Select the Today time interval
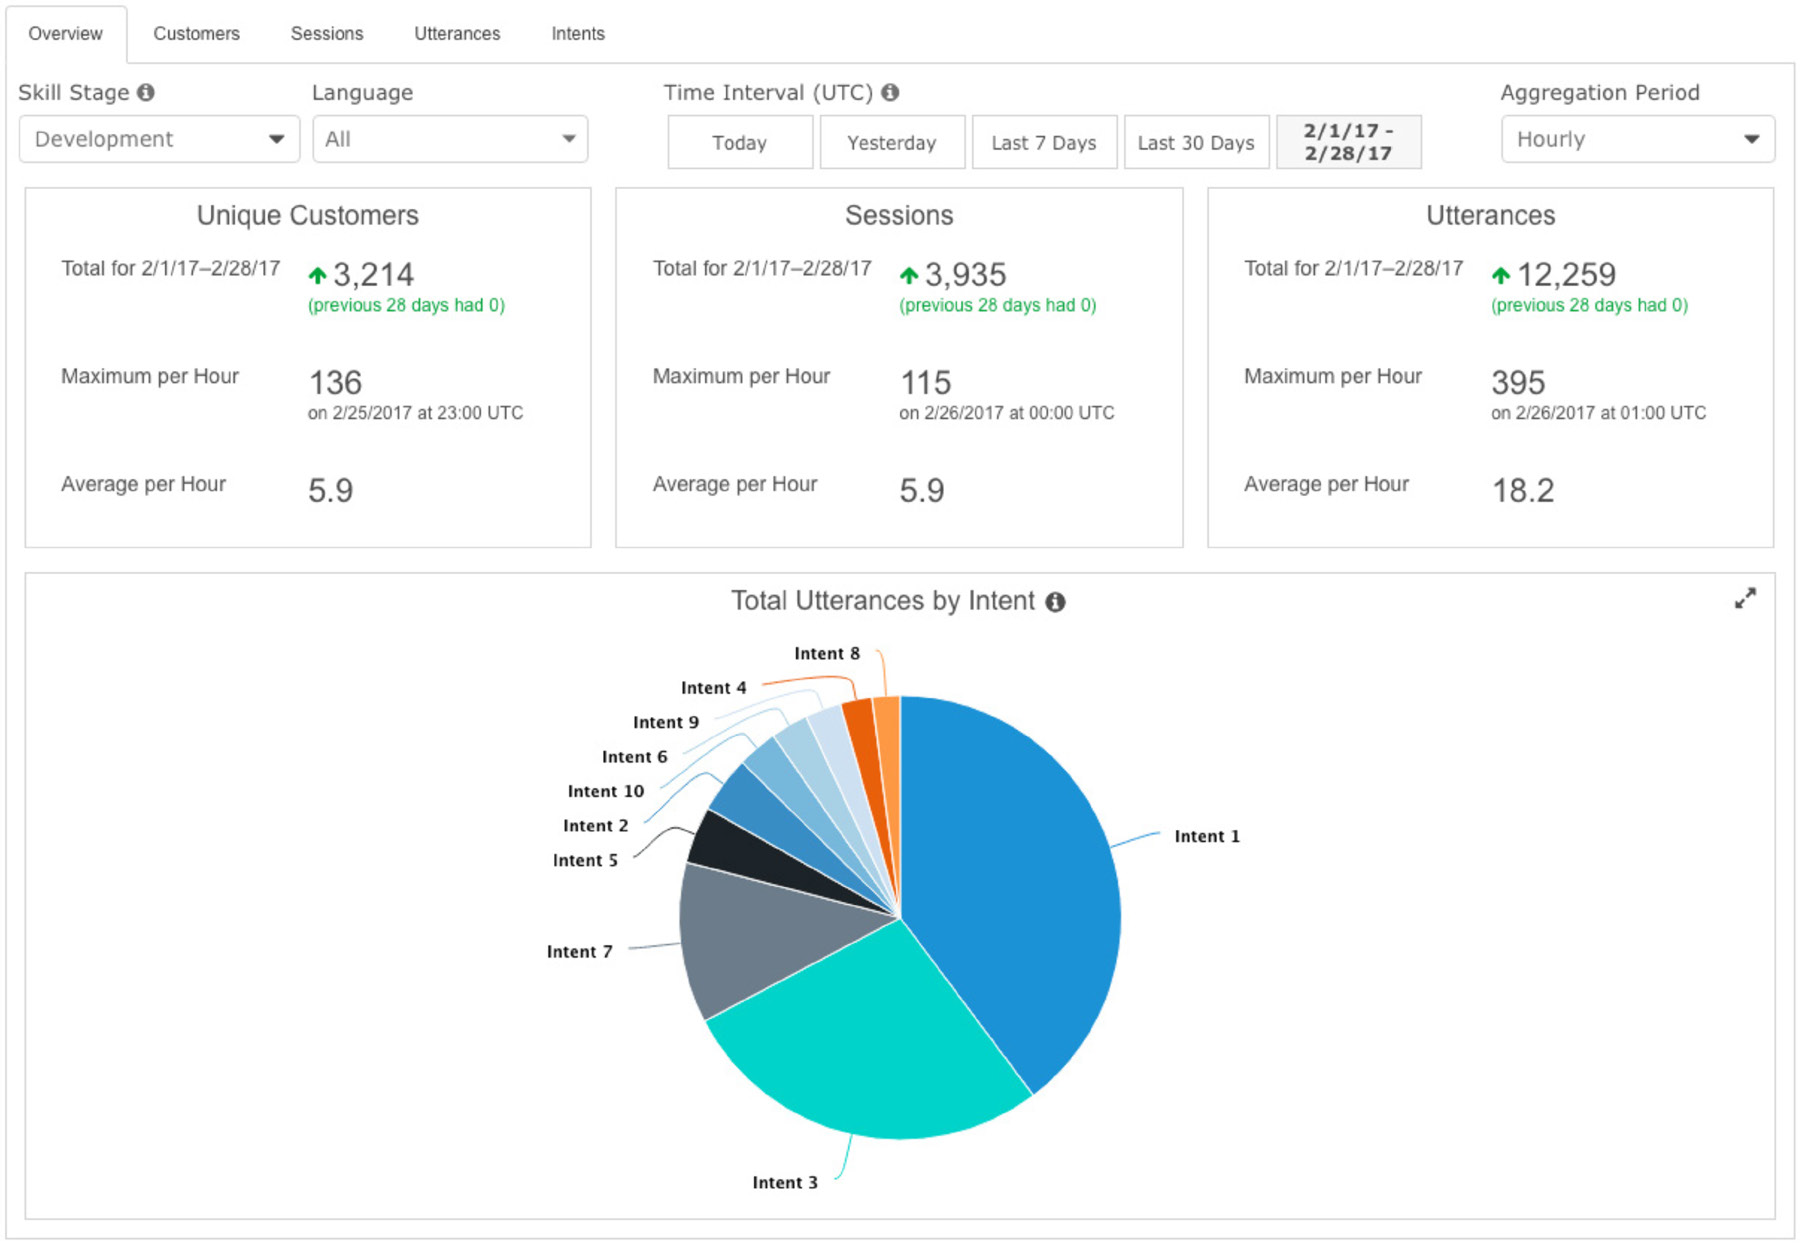This screenshot has width=1800, height=1245. click(x=740, y=143)
